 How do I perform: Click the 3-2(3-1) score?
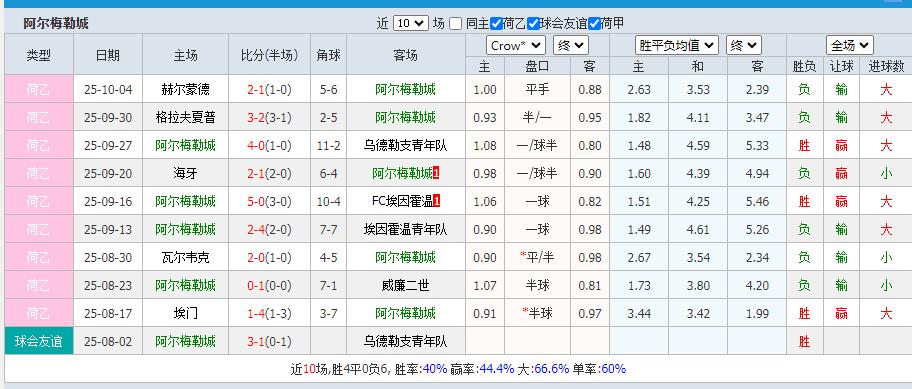(269, 117)
